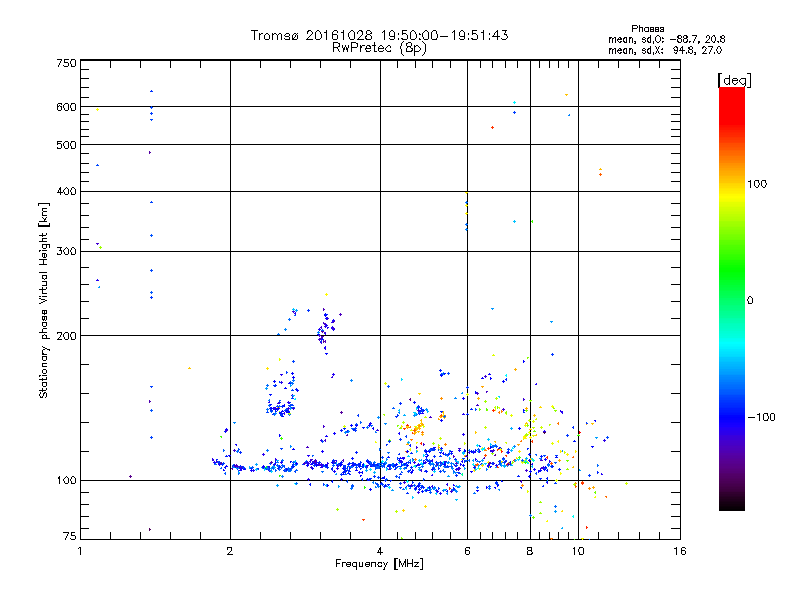Click the y-axis tick label '600'

coord(66,107)
